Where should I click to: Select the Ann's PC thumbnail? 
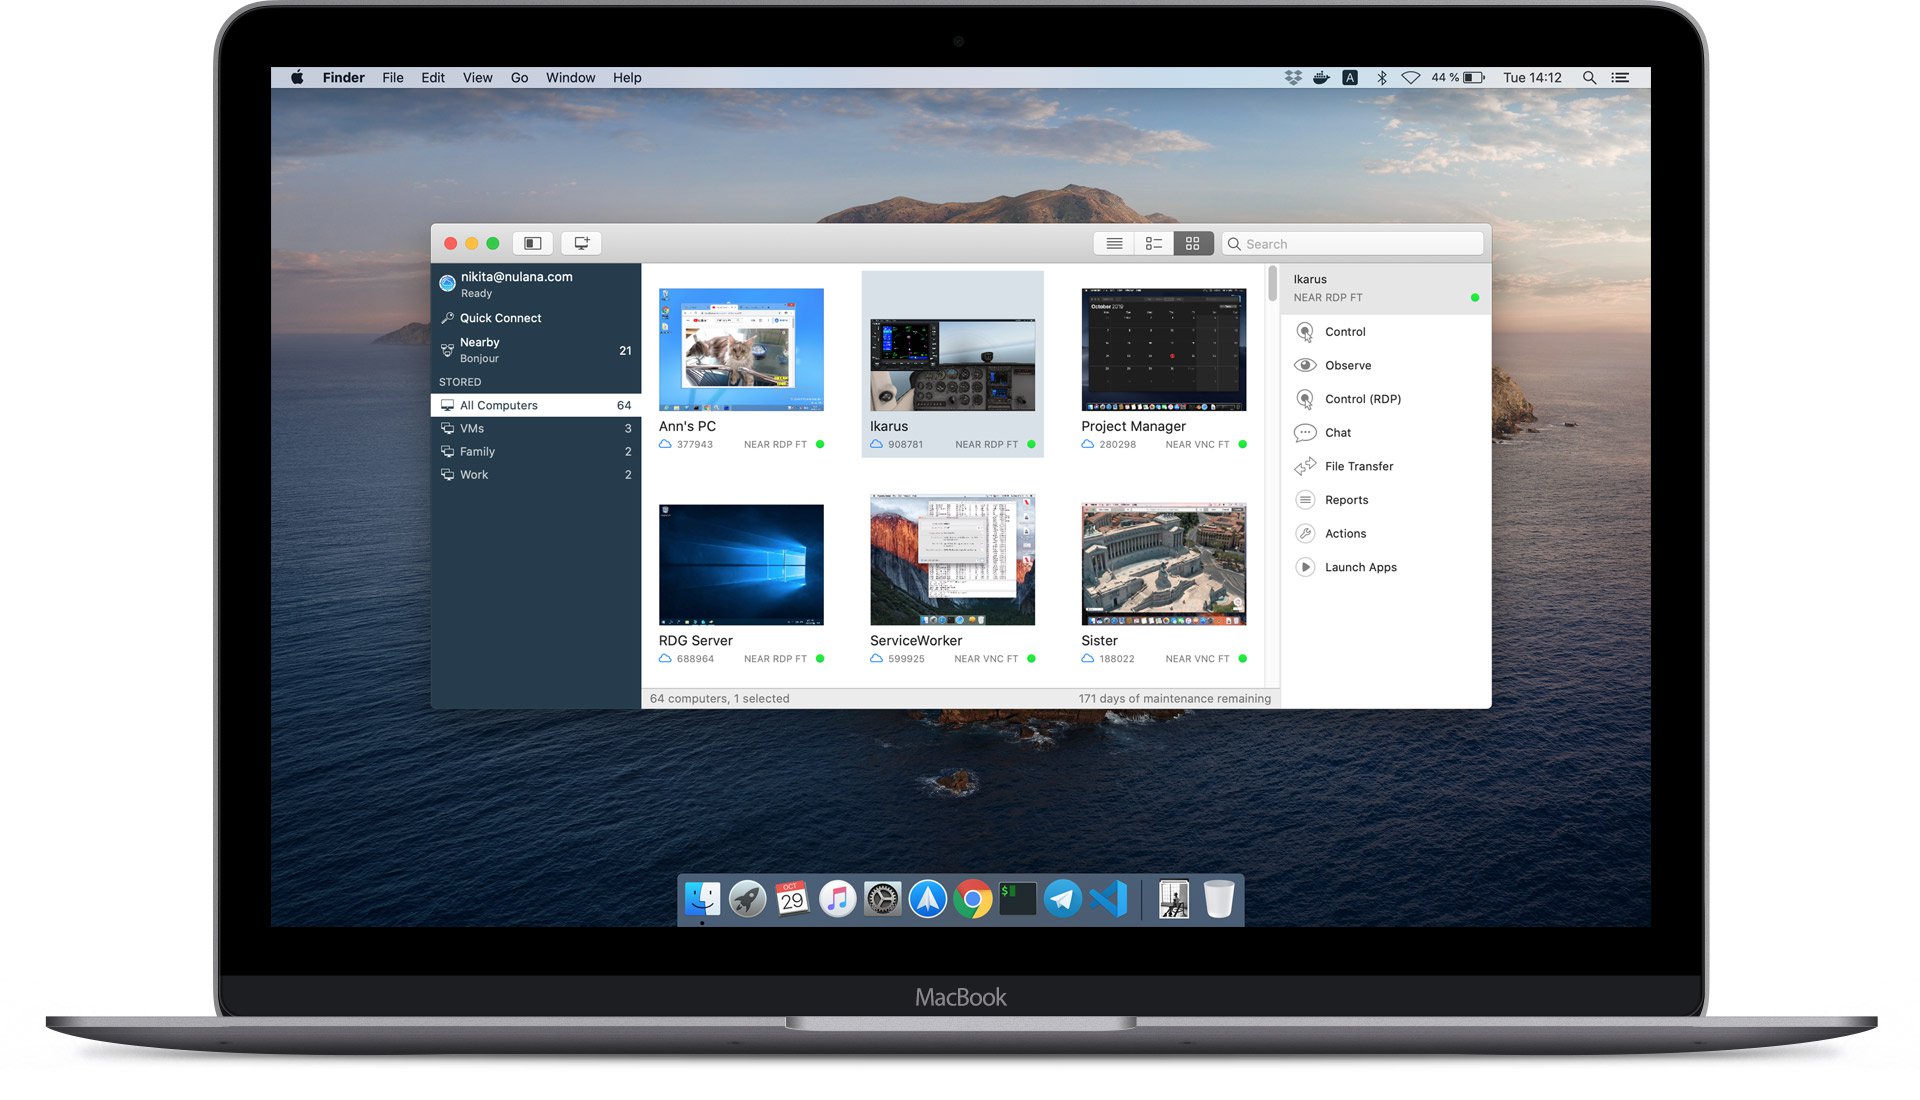click(741, 349)
